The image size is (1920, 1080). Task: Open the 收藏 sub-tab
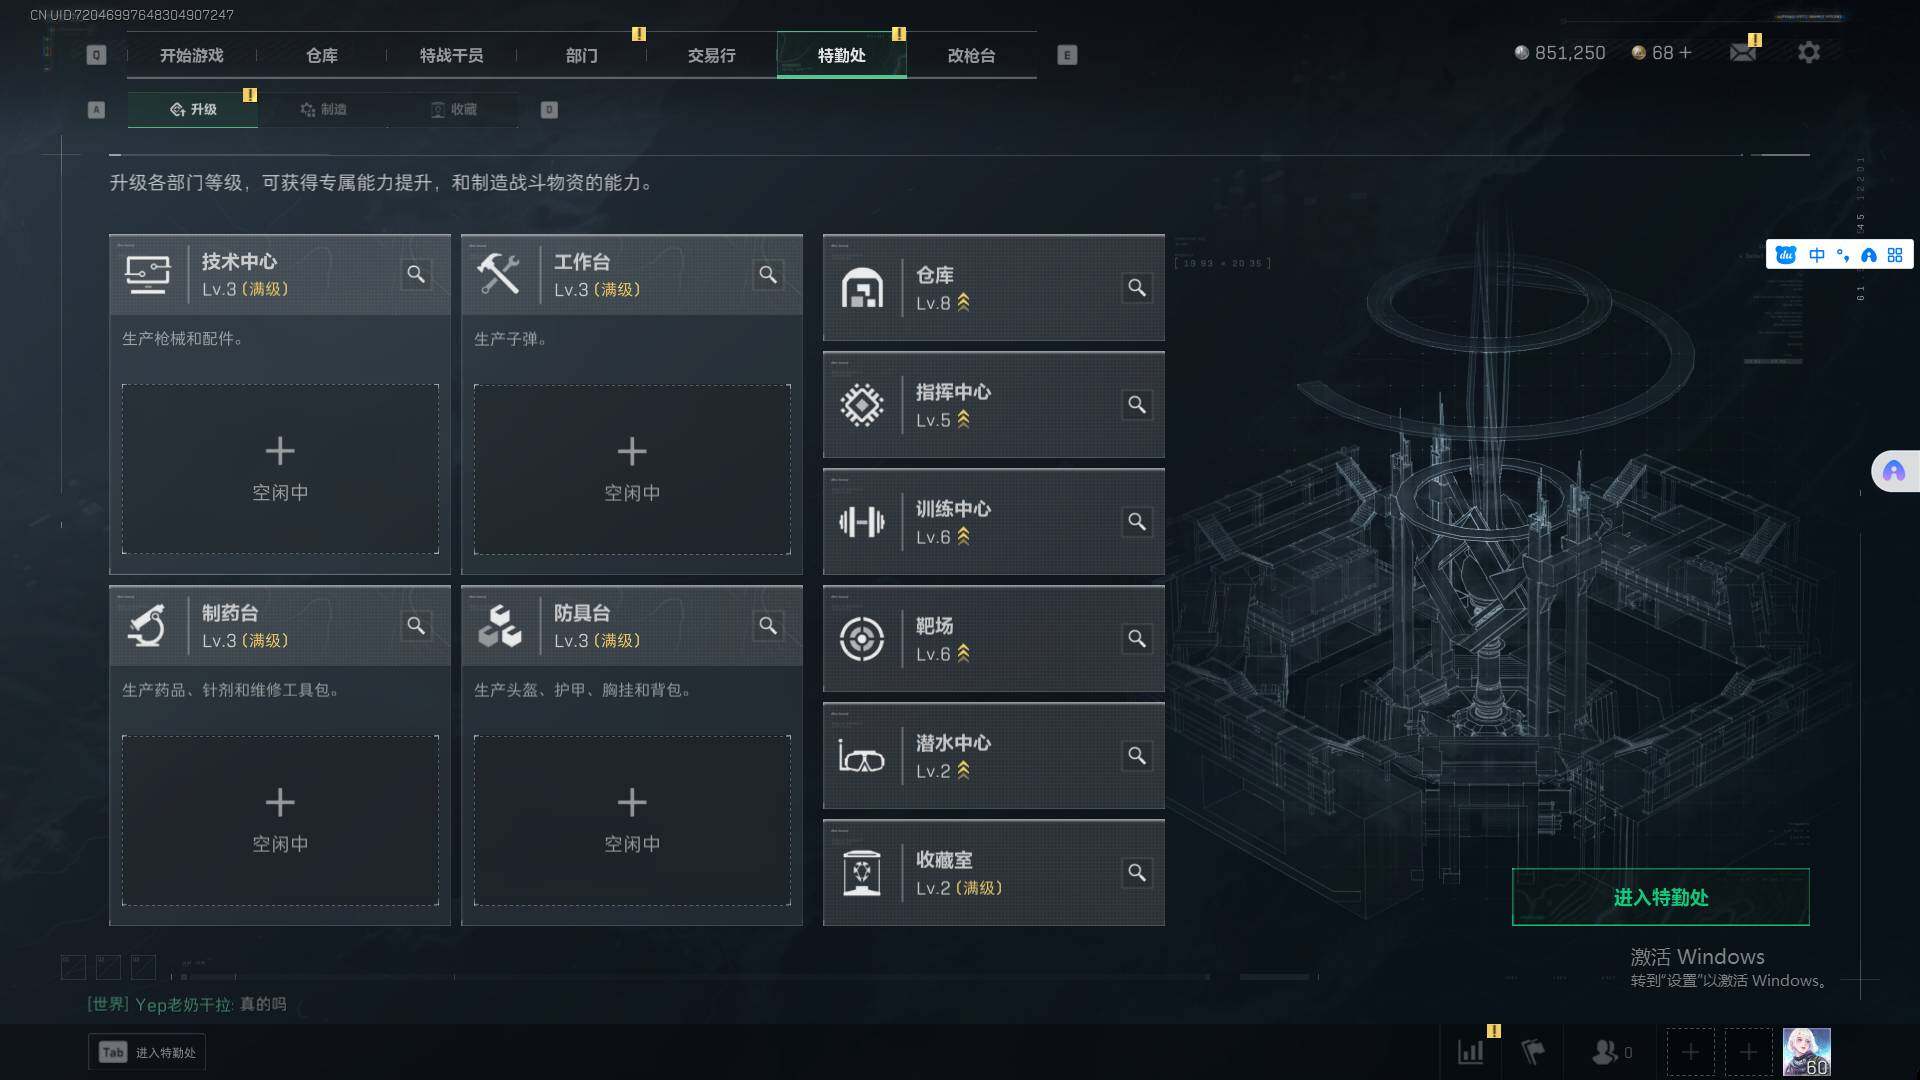pyautogui.click(x=453, y=109)
